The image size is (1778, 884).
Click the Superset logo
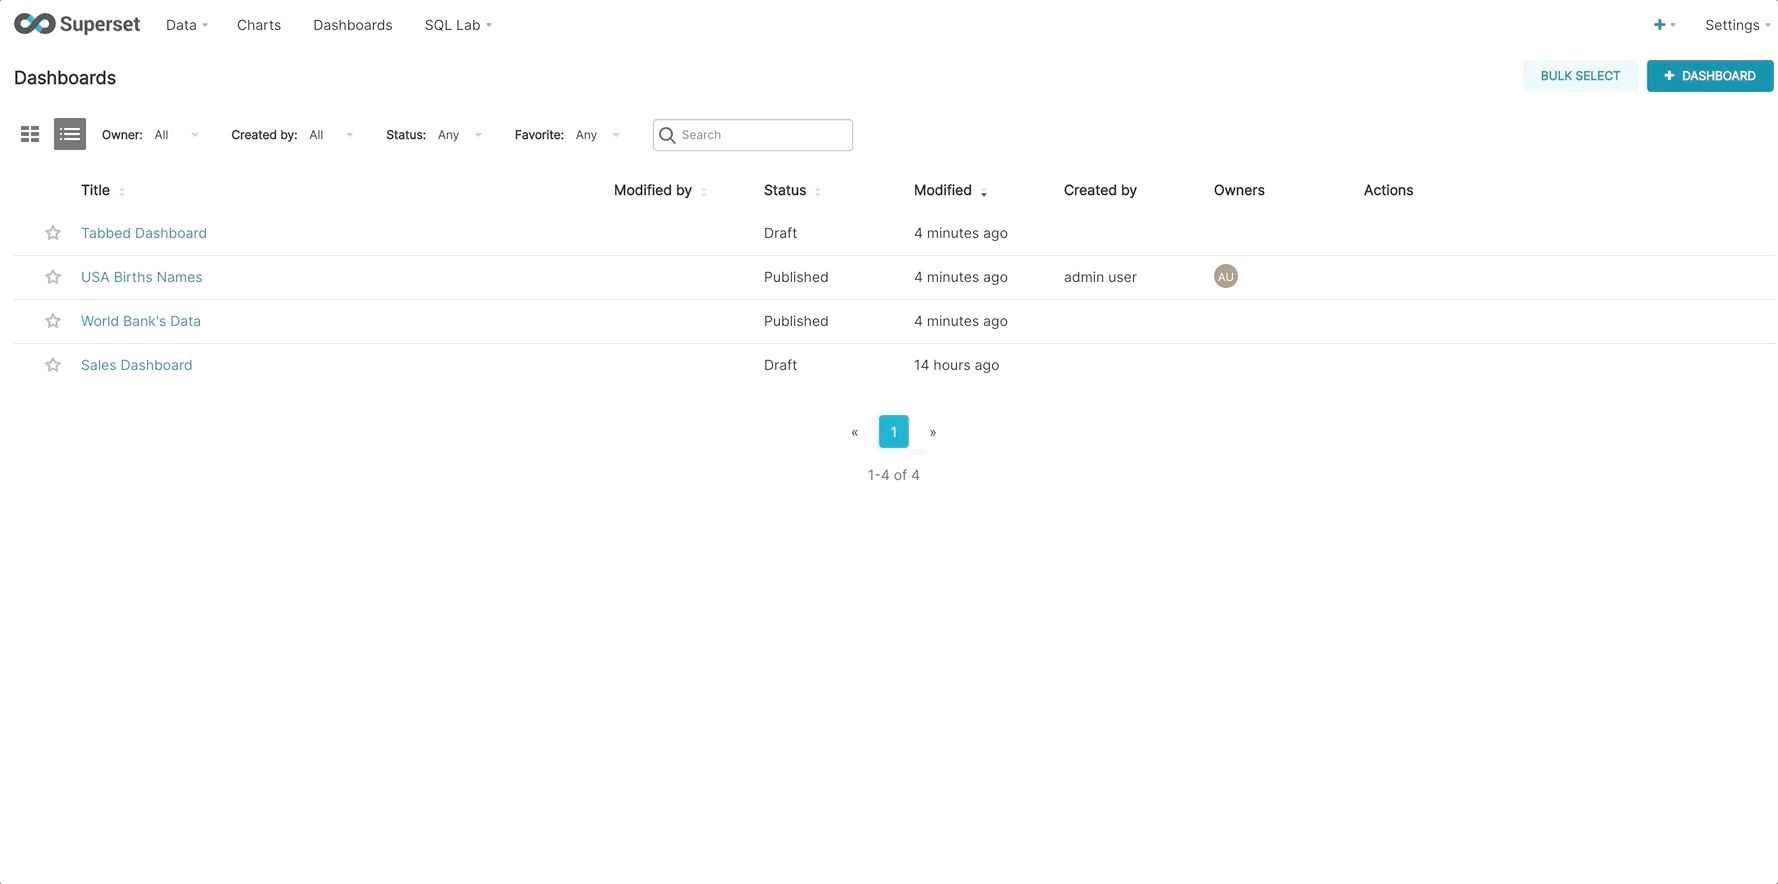pos(77,24)
